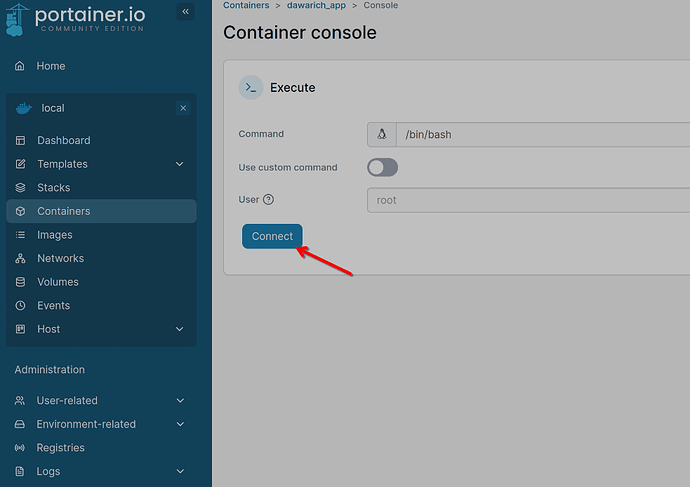The width and height of the screenshot is (690, 487).
Task: Click the Stacks layers icon
Action: pos(20,187)
